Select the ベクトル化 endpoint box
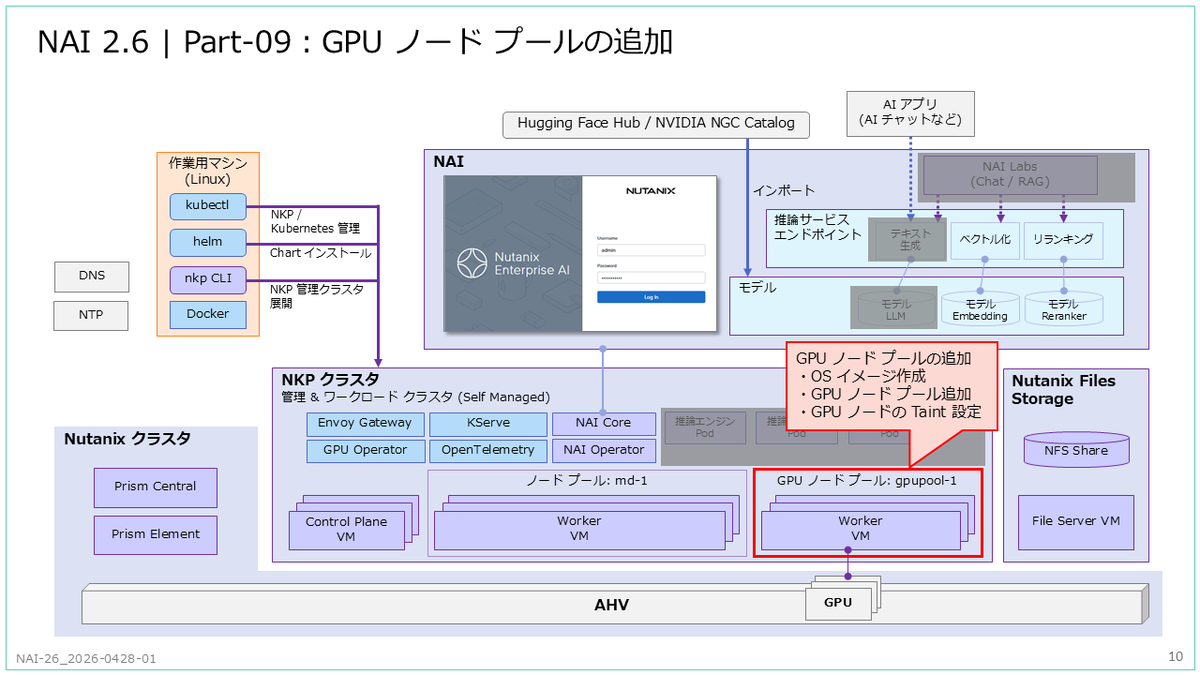 (985, 240)
